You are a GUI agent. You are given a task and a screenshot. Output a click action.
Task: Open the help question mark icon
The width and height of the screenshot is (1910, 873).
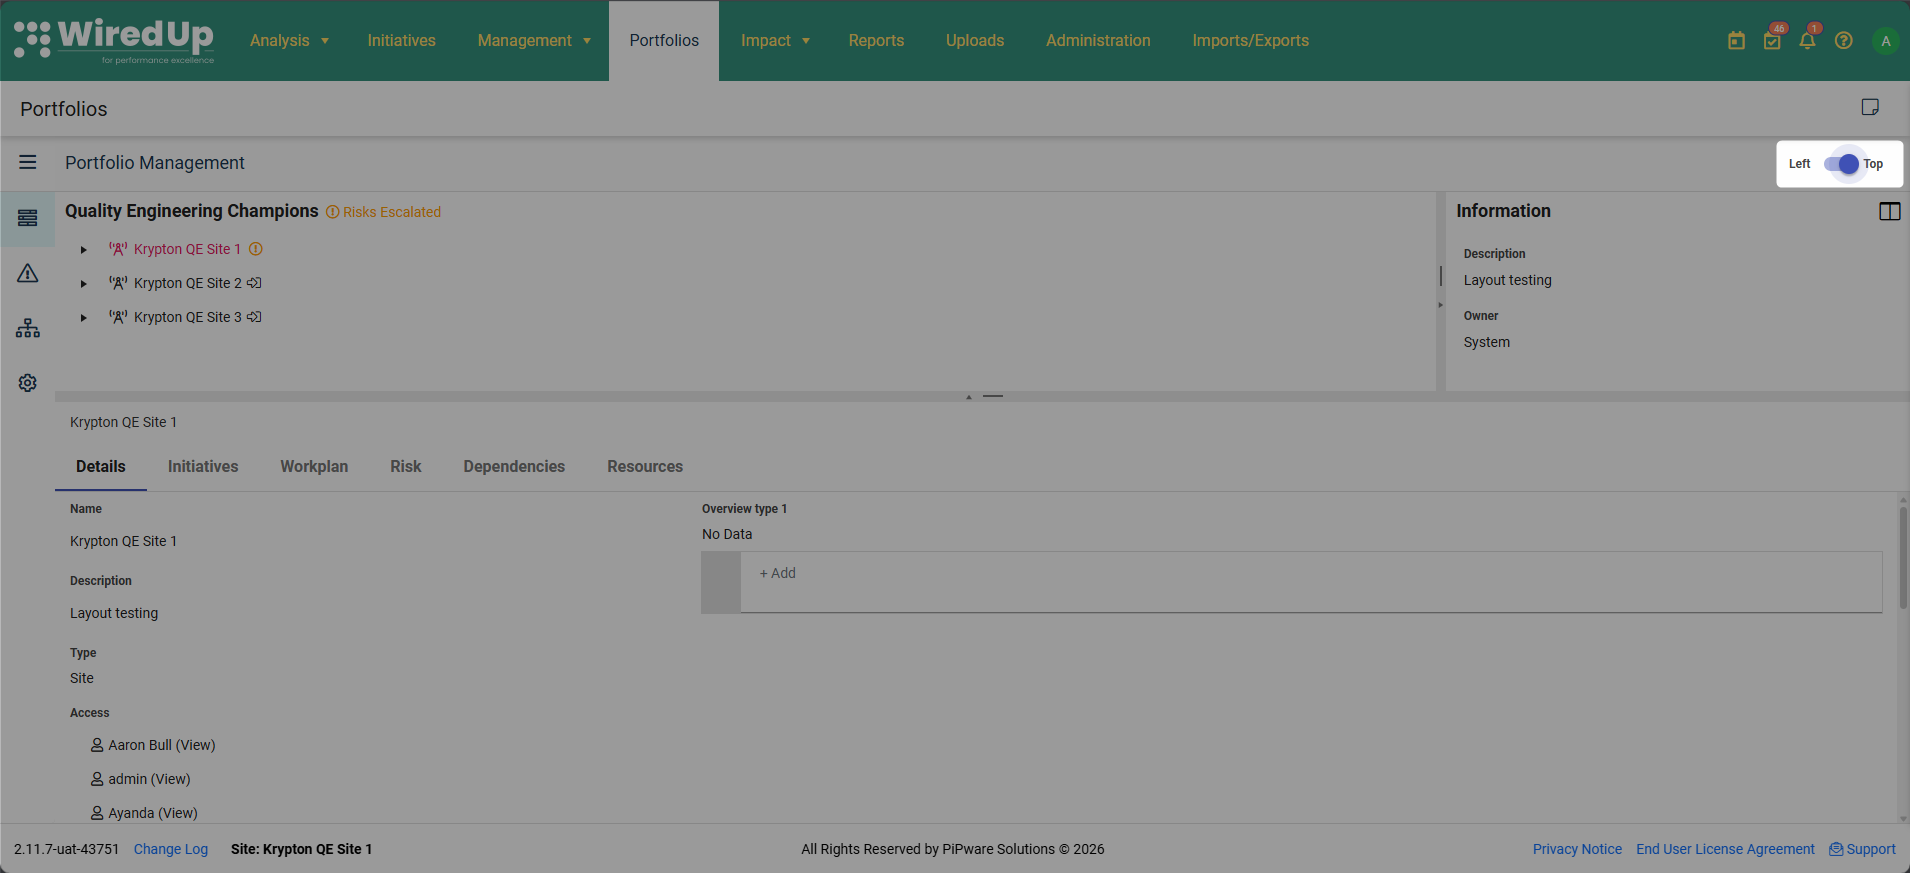(1844, 41)
